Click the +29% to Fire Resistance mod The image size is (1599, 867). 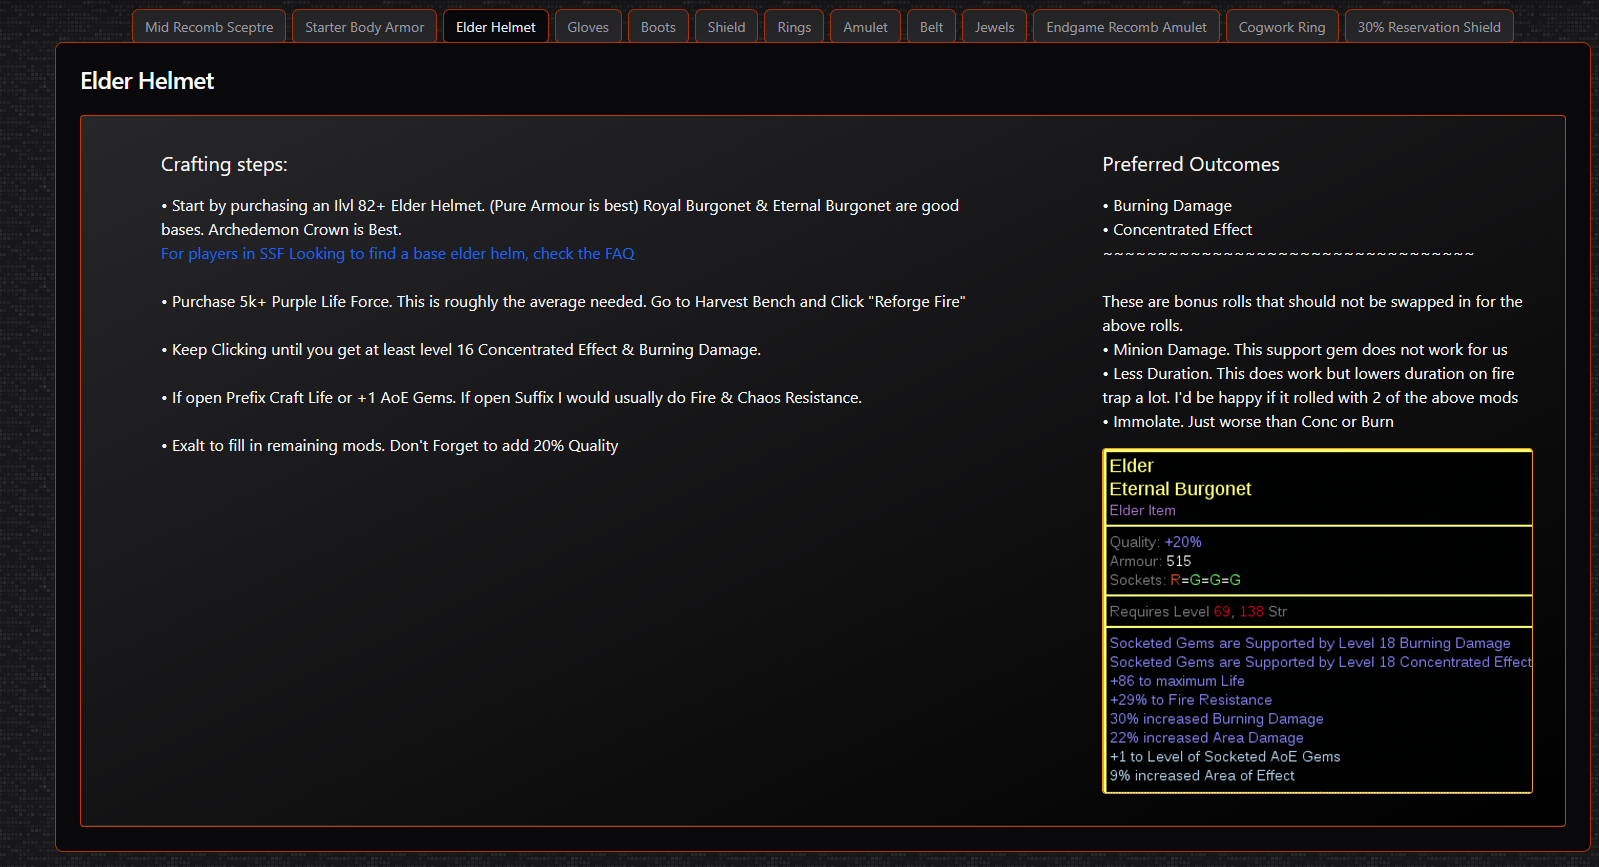click(x=1191, y=700)
